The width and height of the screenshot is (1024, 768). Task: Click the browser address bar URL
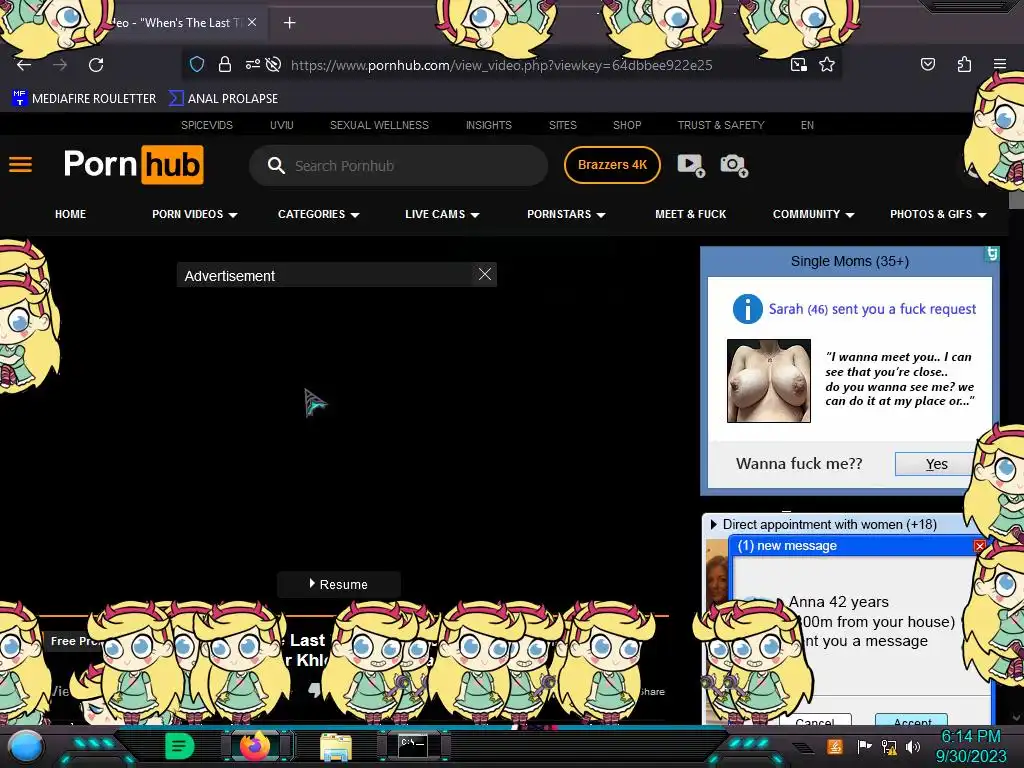(x=501, y=65)
